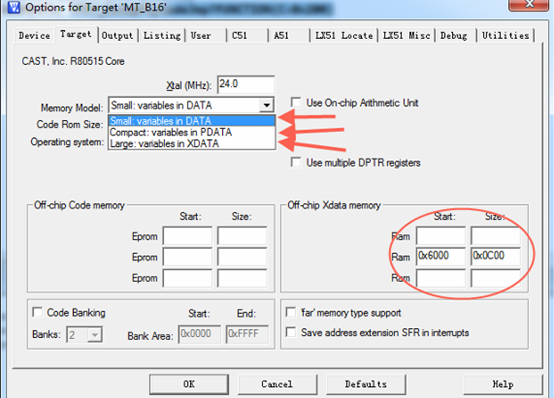Click the Code Rom Size label
The width and height of the screenshot is (554, 398).
point(70,124)
